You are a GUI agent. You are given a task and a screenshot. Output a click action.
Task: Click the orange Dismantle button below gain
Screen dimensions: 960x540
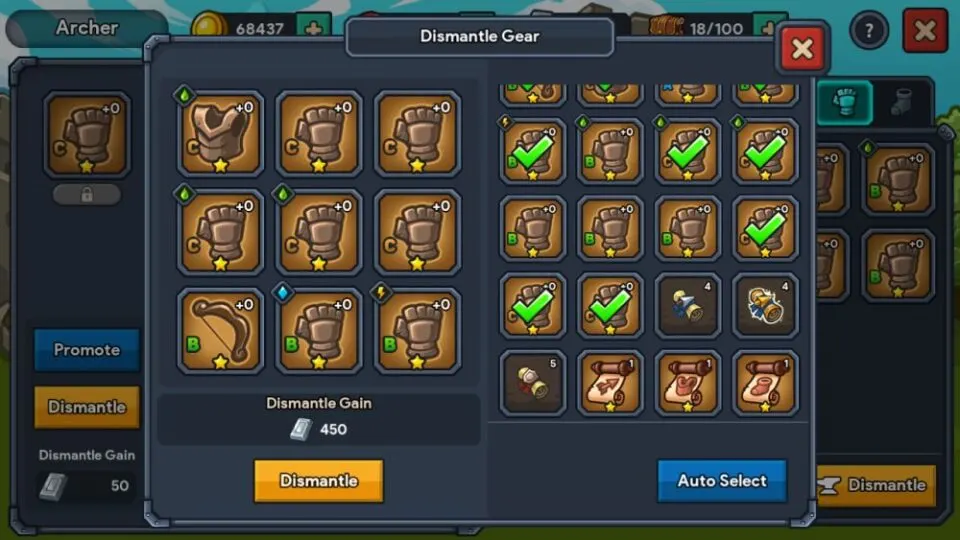click(318, 481)
